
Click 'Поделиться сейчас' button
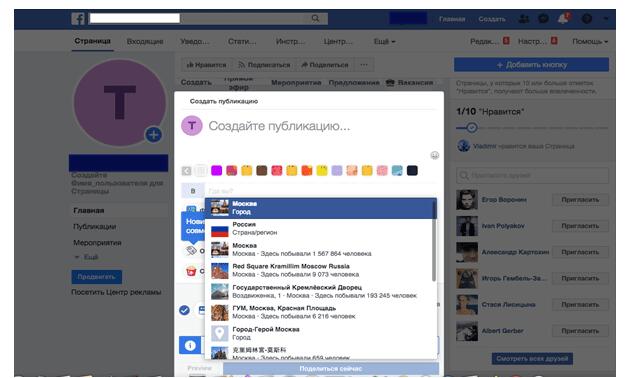coord(331,369)
